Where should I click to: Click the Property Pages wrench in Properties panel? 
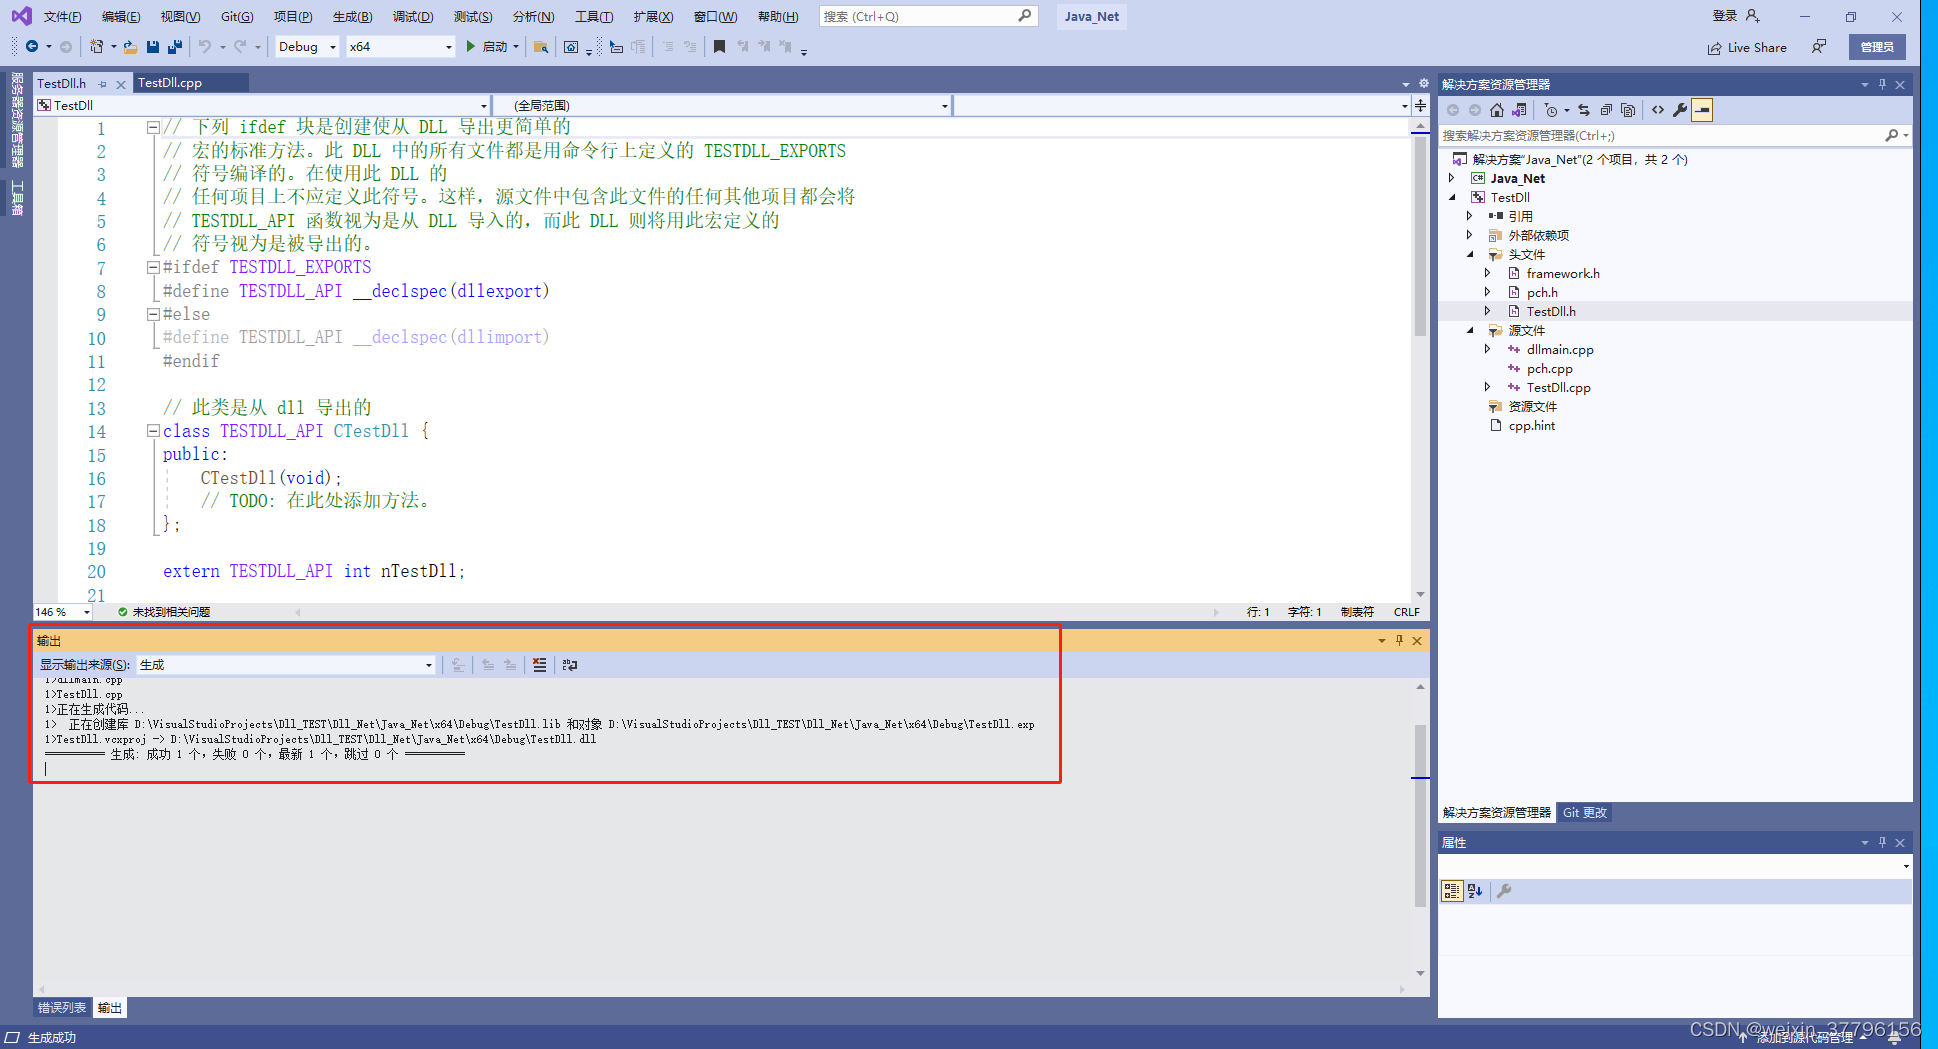tap(1504, 891)
